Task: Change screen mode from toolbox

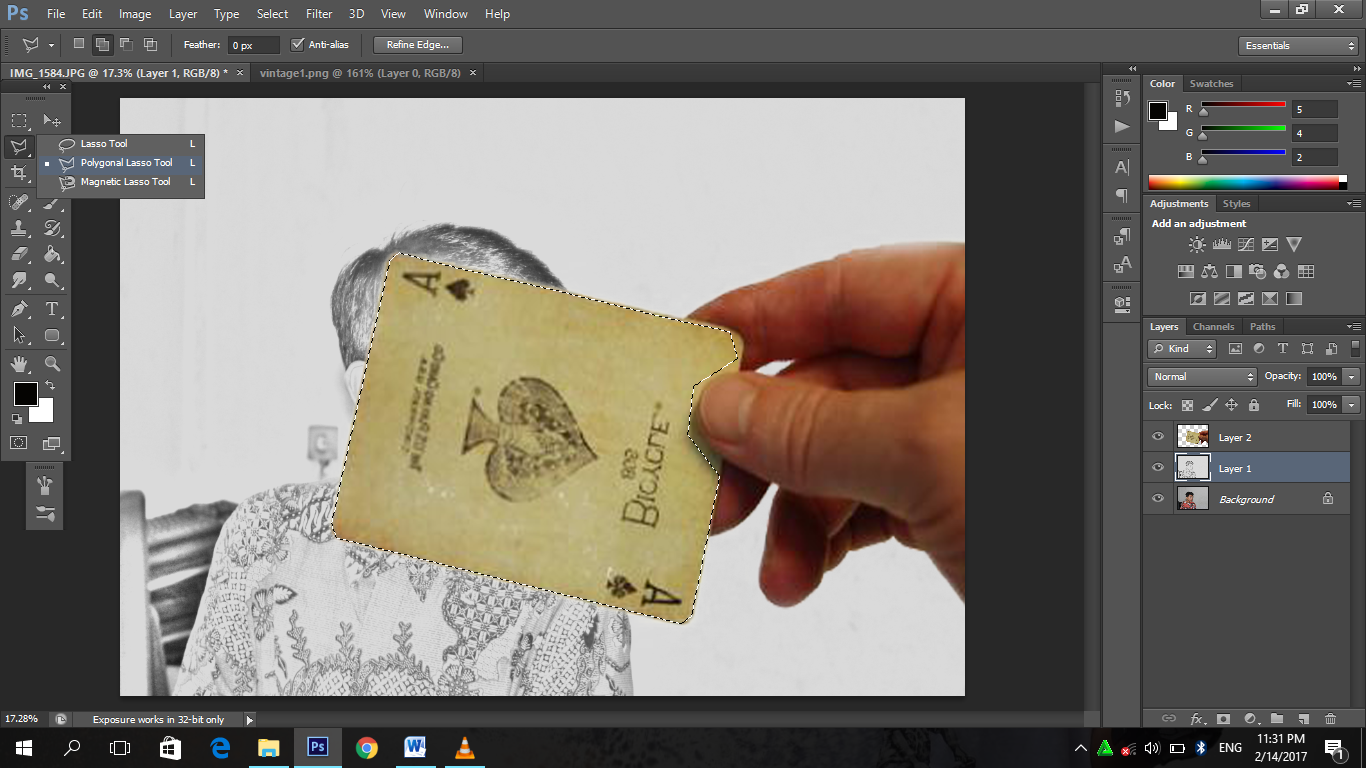Action: [x=52, y=443]
